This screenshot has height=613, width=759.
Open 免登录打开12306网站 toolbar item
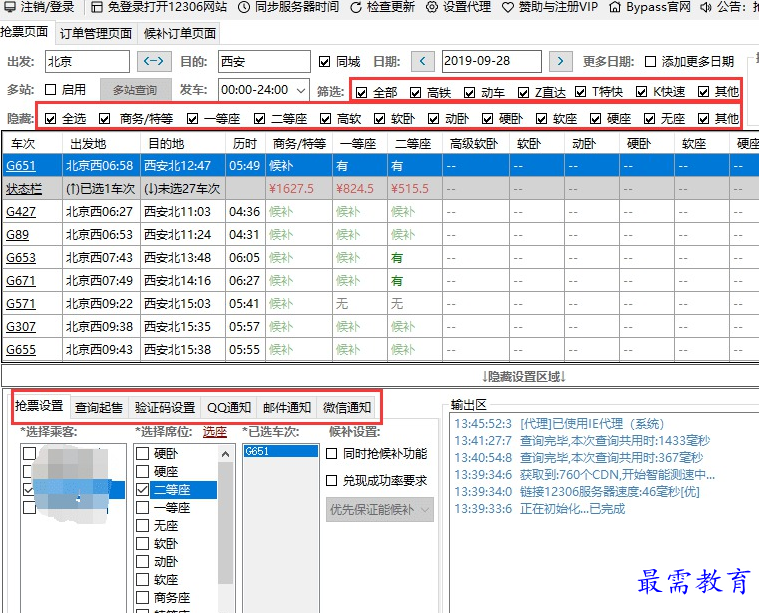[159, 7]
